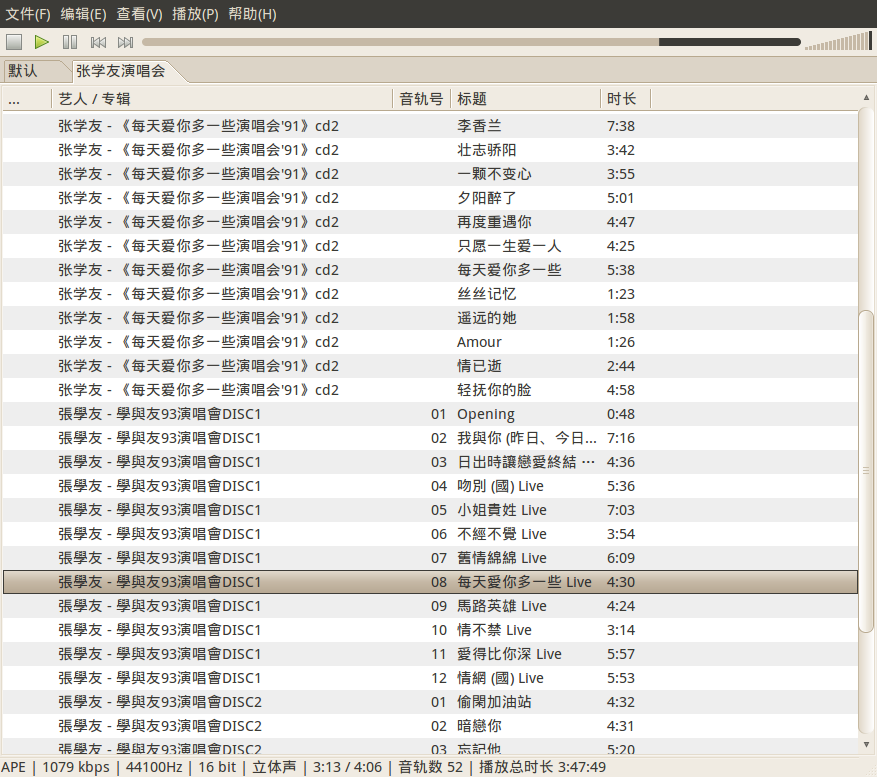Click the 44100Hz sample rate entry
This screenshot has width=877, height=777.
coord(154,767)
